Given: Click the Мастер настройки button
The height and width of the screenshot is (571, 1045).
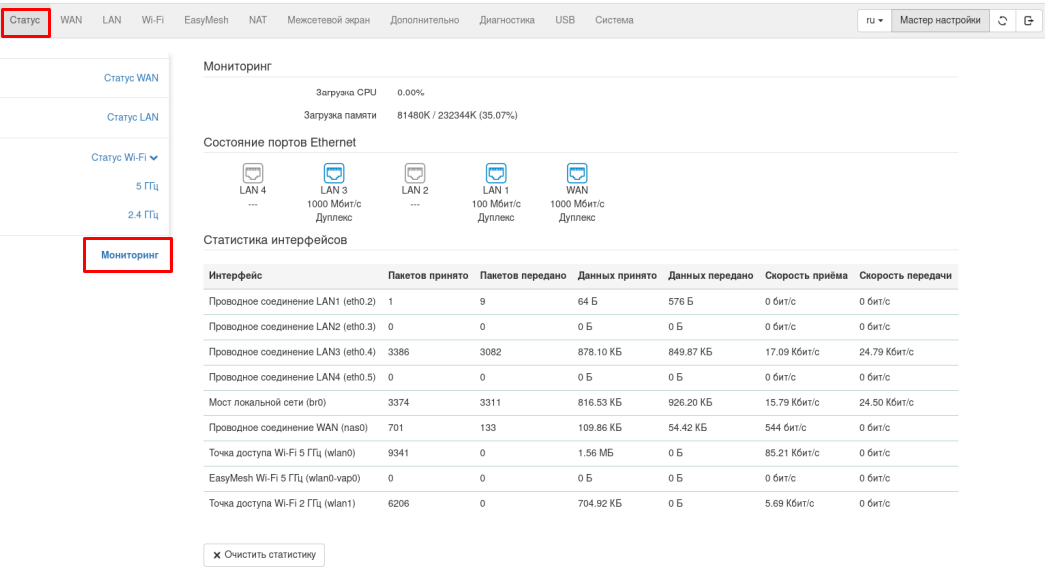Looking at the screenshot, I should point(939,20).
